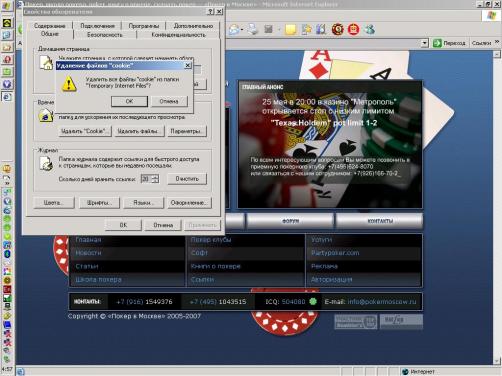Click the red circular icon beside the poker chip
Viewport: 502px width, 376px height.
click(353, 30)
